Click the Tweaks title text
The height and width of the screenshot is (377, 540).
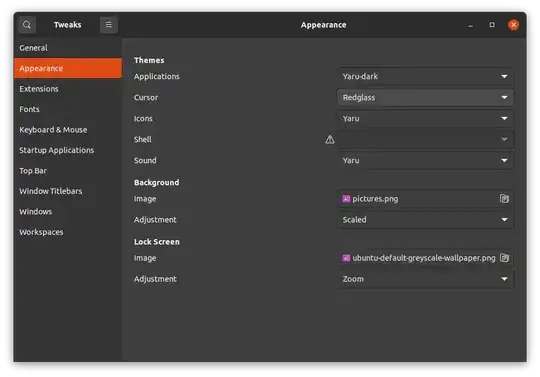[x=68, y=25]
